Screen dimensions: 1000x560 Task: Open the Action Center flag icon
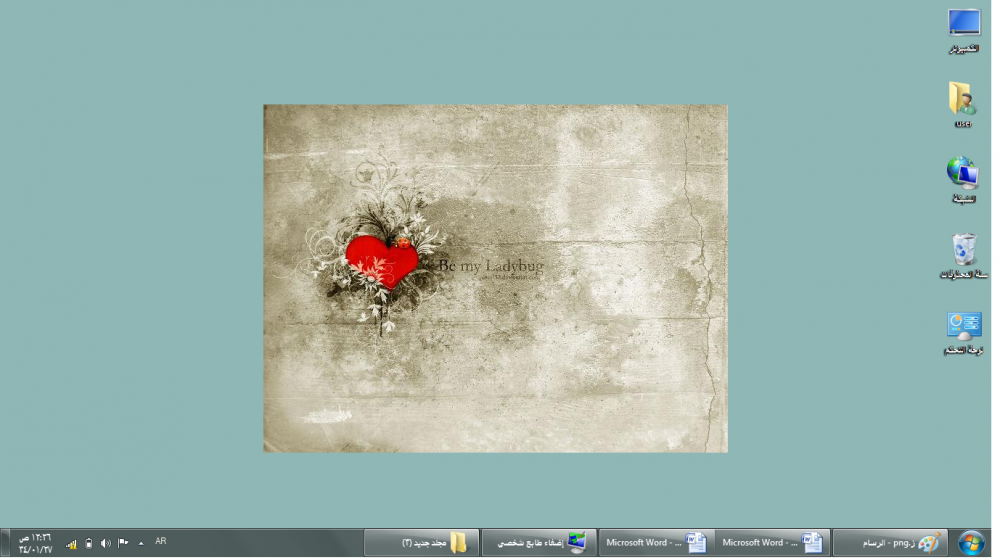[123, 543]
